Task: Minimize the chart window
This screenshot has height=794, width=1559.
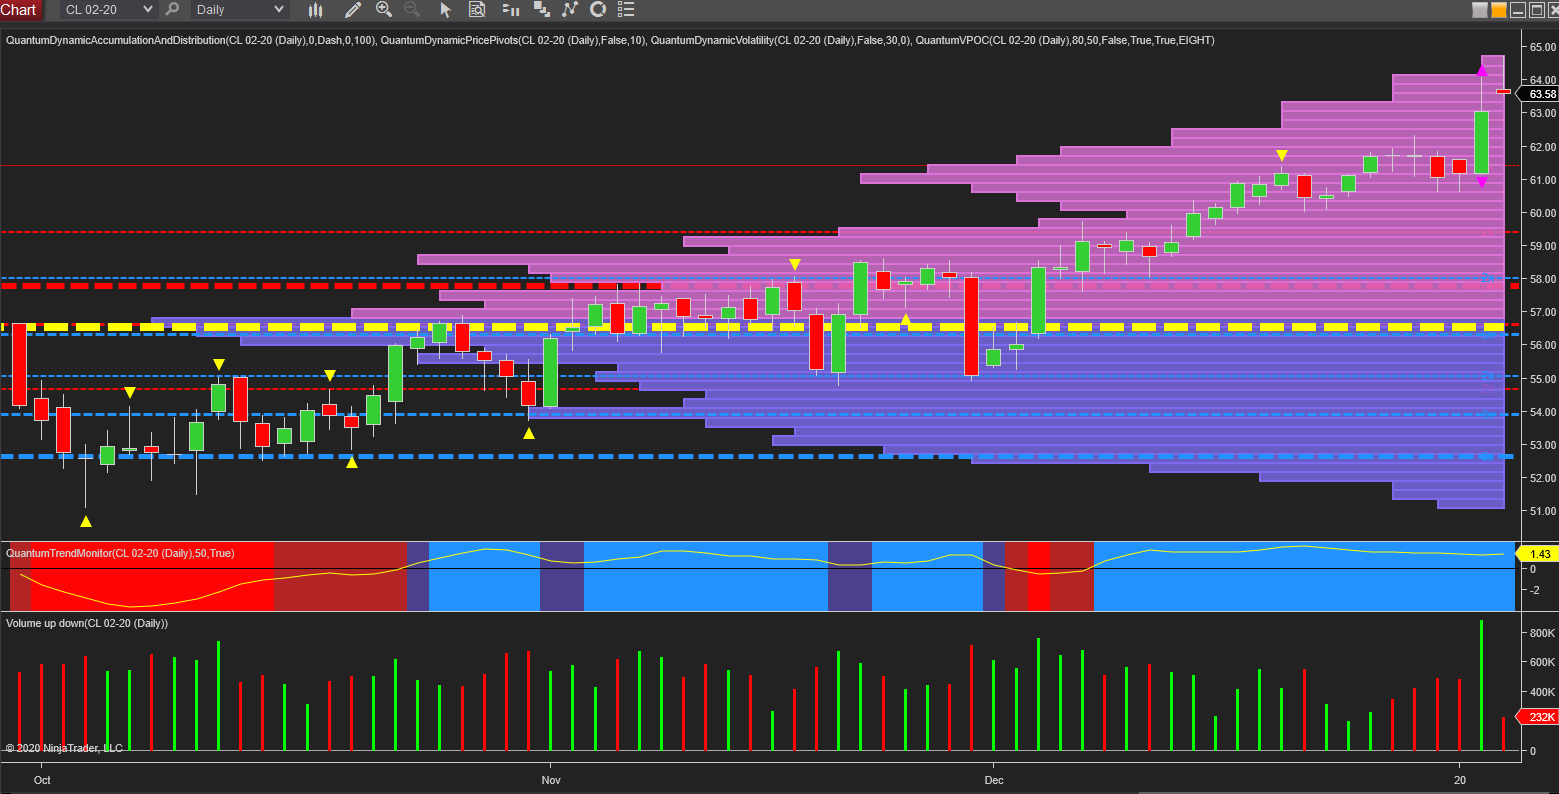Action: pos(1517,10)
